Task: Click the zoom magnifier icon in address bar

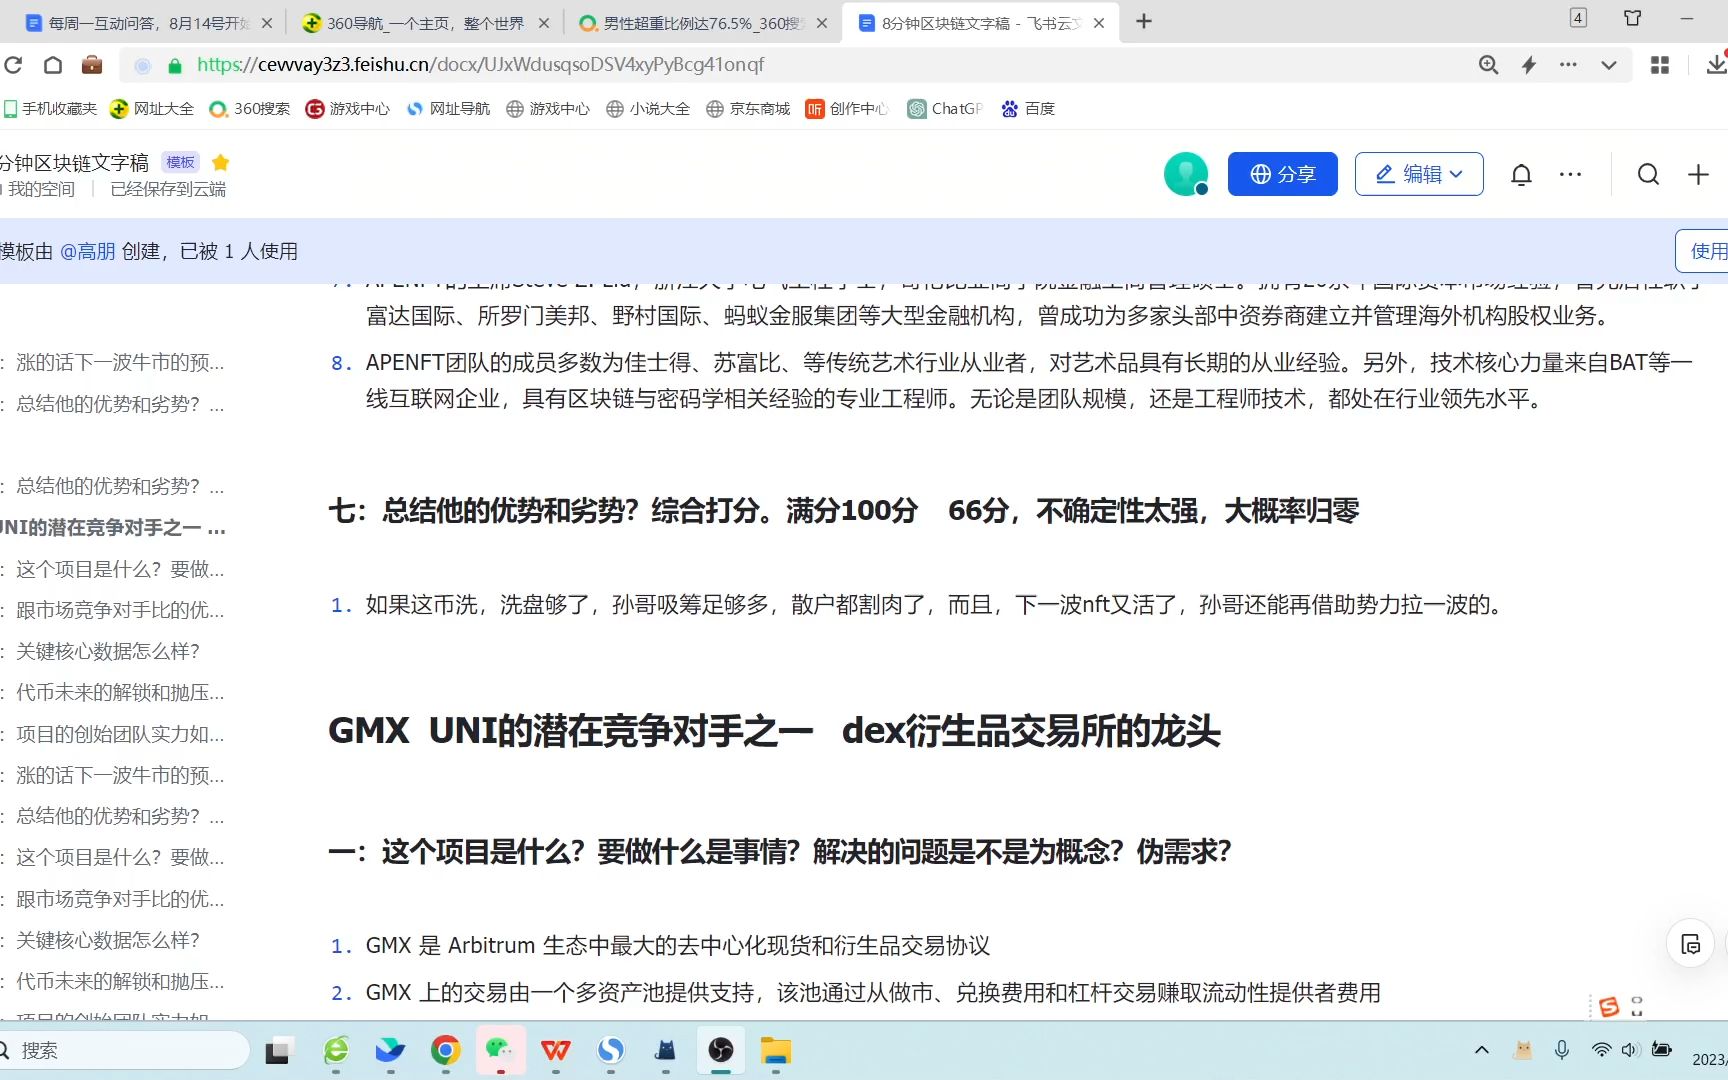Action: tap(1488, 65)
